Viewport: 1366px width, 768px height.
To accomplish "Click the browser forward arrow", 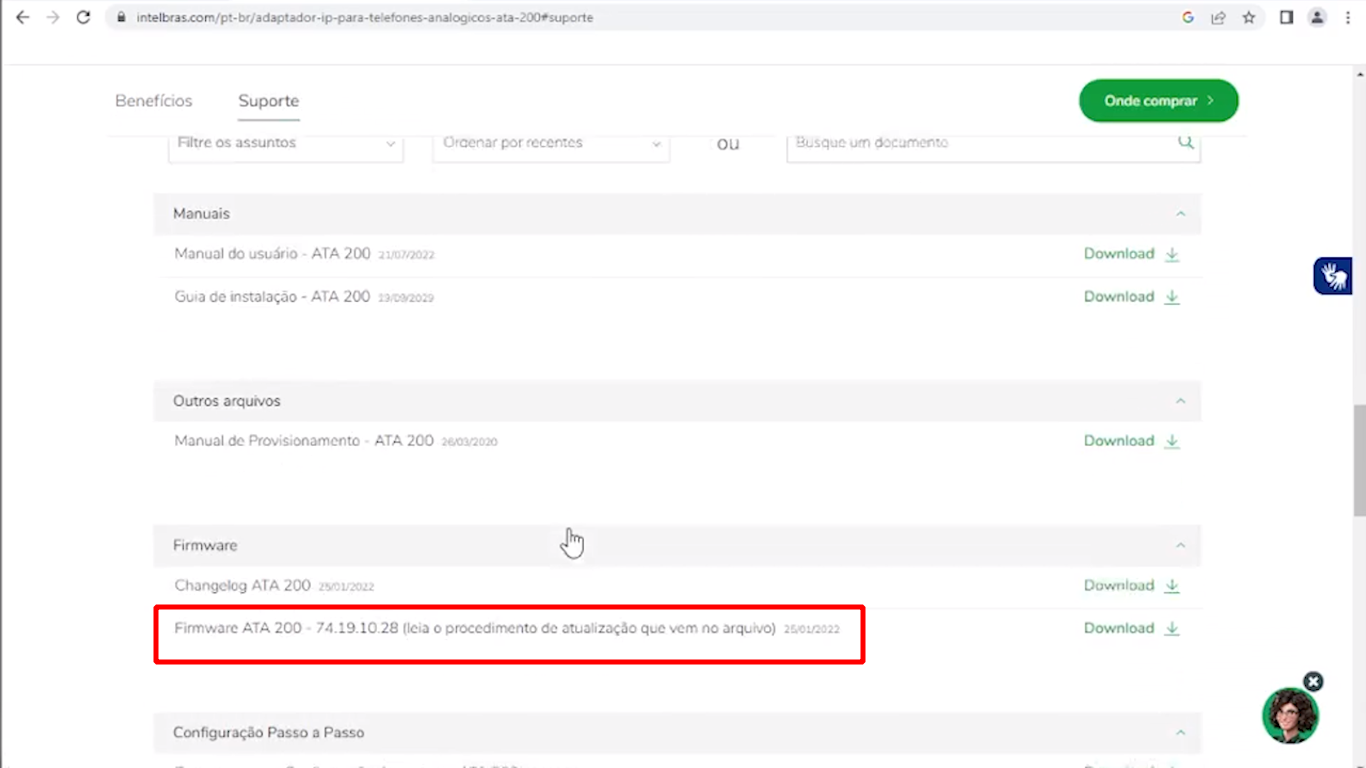I will (x=53, y=17).
